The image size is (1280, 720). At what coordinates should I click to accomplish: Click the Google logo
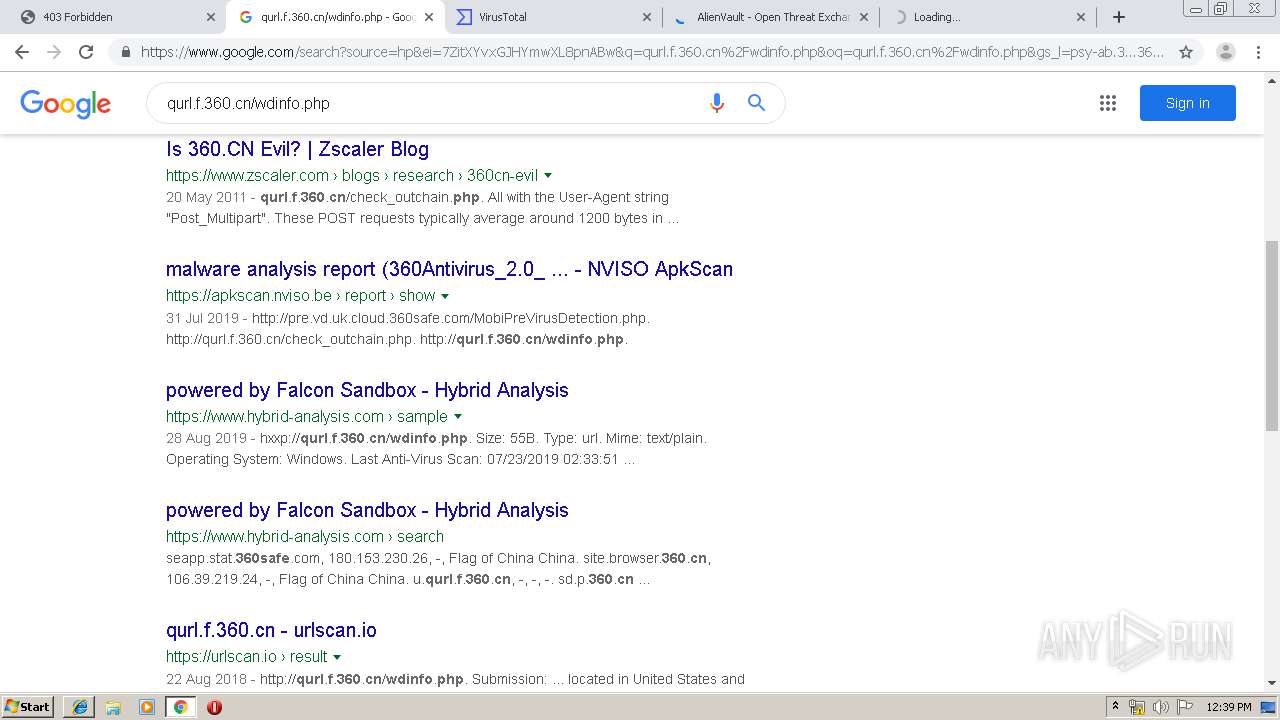(x=65, y=104)
